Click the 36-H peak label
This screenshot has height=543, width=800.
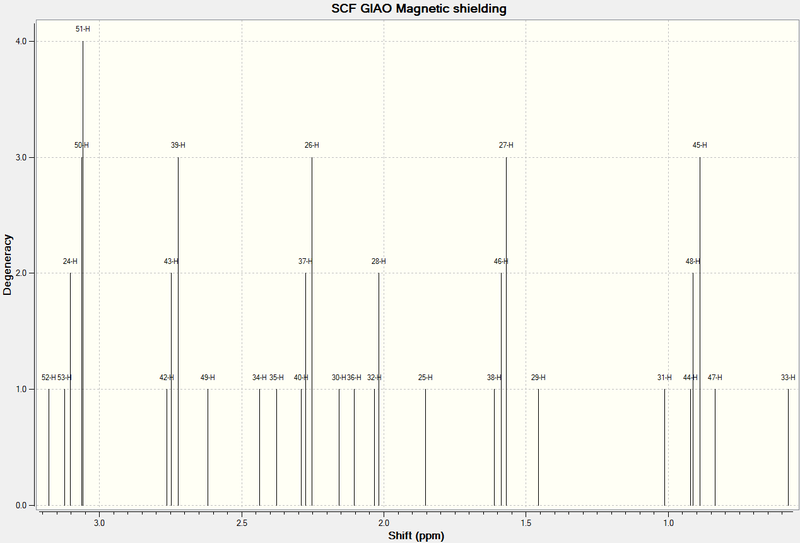tap(354, 378)
